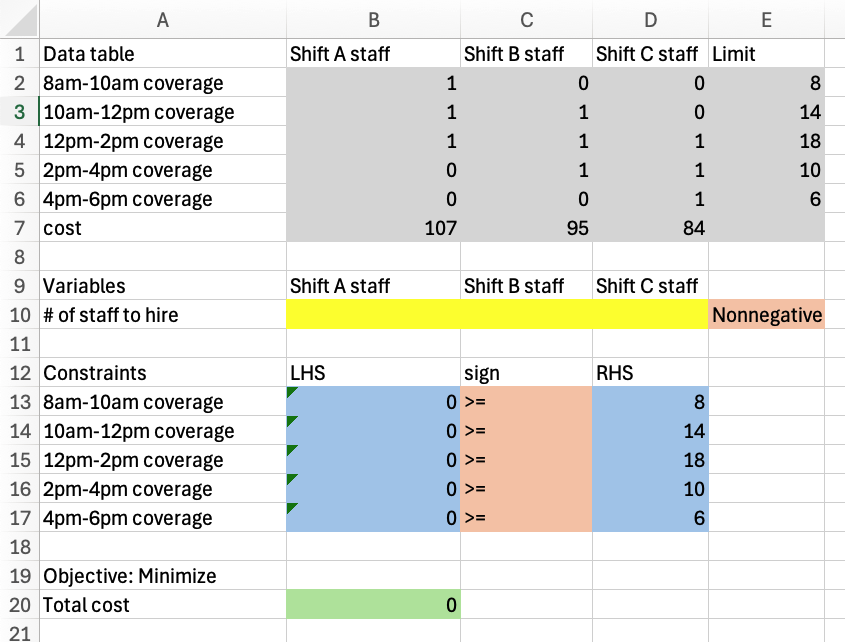This screenshot has height=642, width=845.
Task: Select row header 19
Action: (x=19, y=576)
